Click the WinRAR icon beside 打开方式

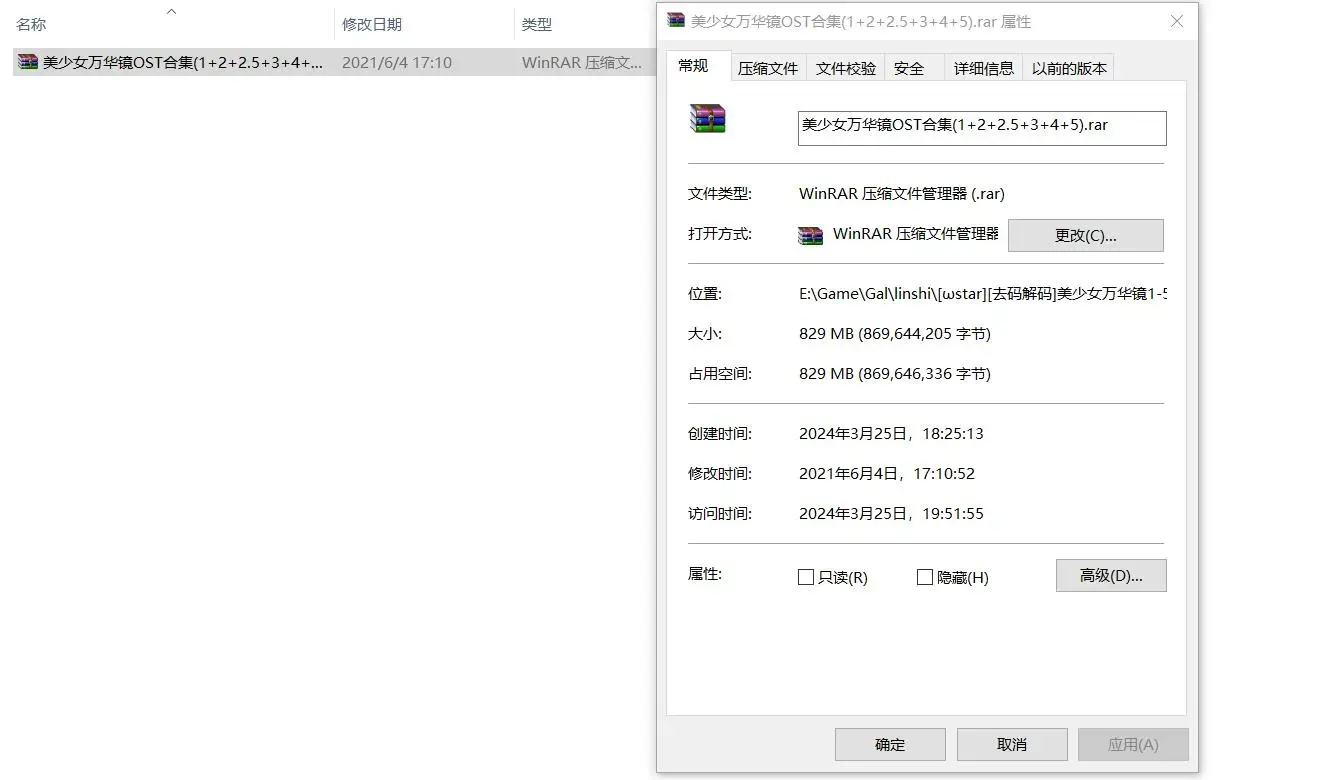tap(810, 235)
